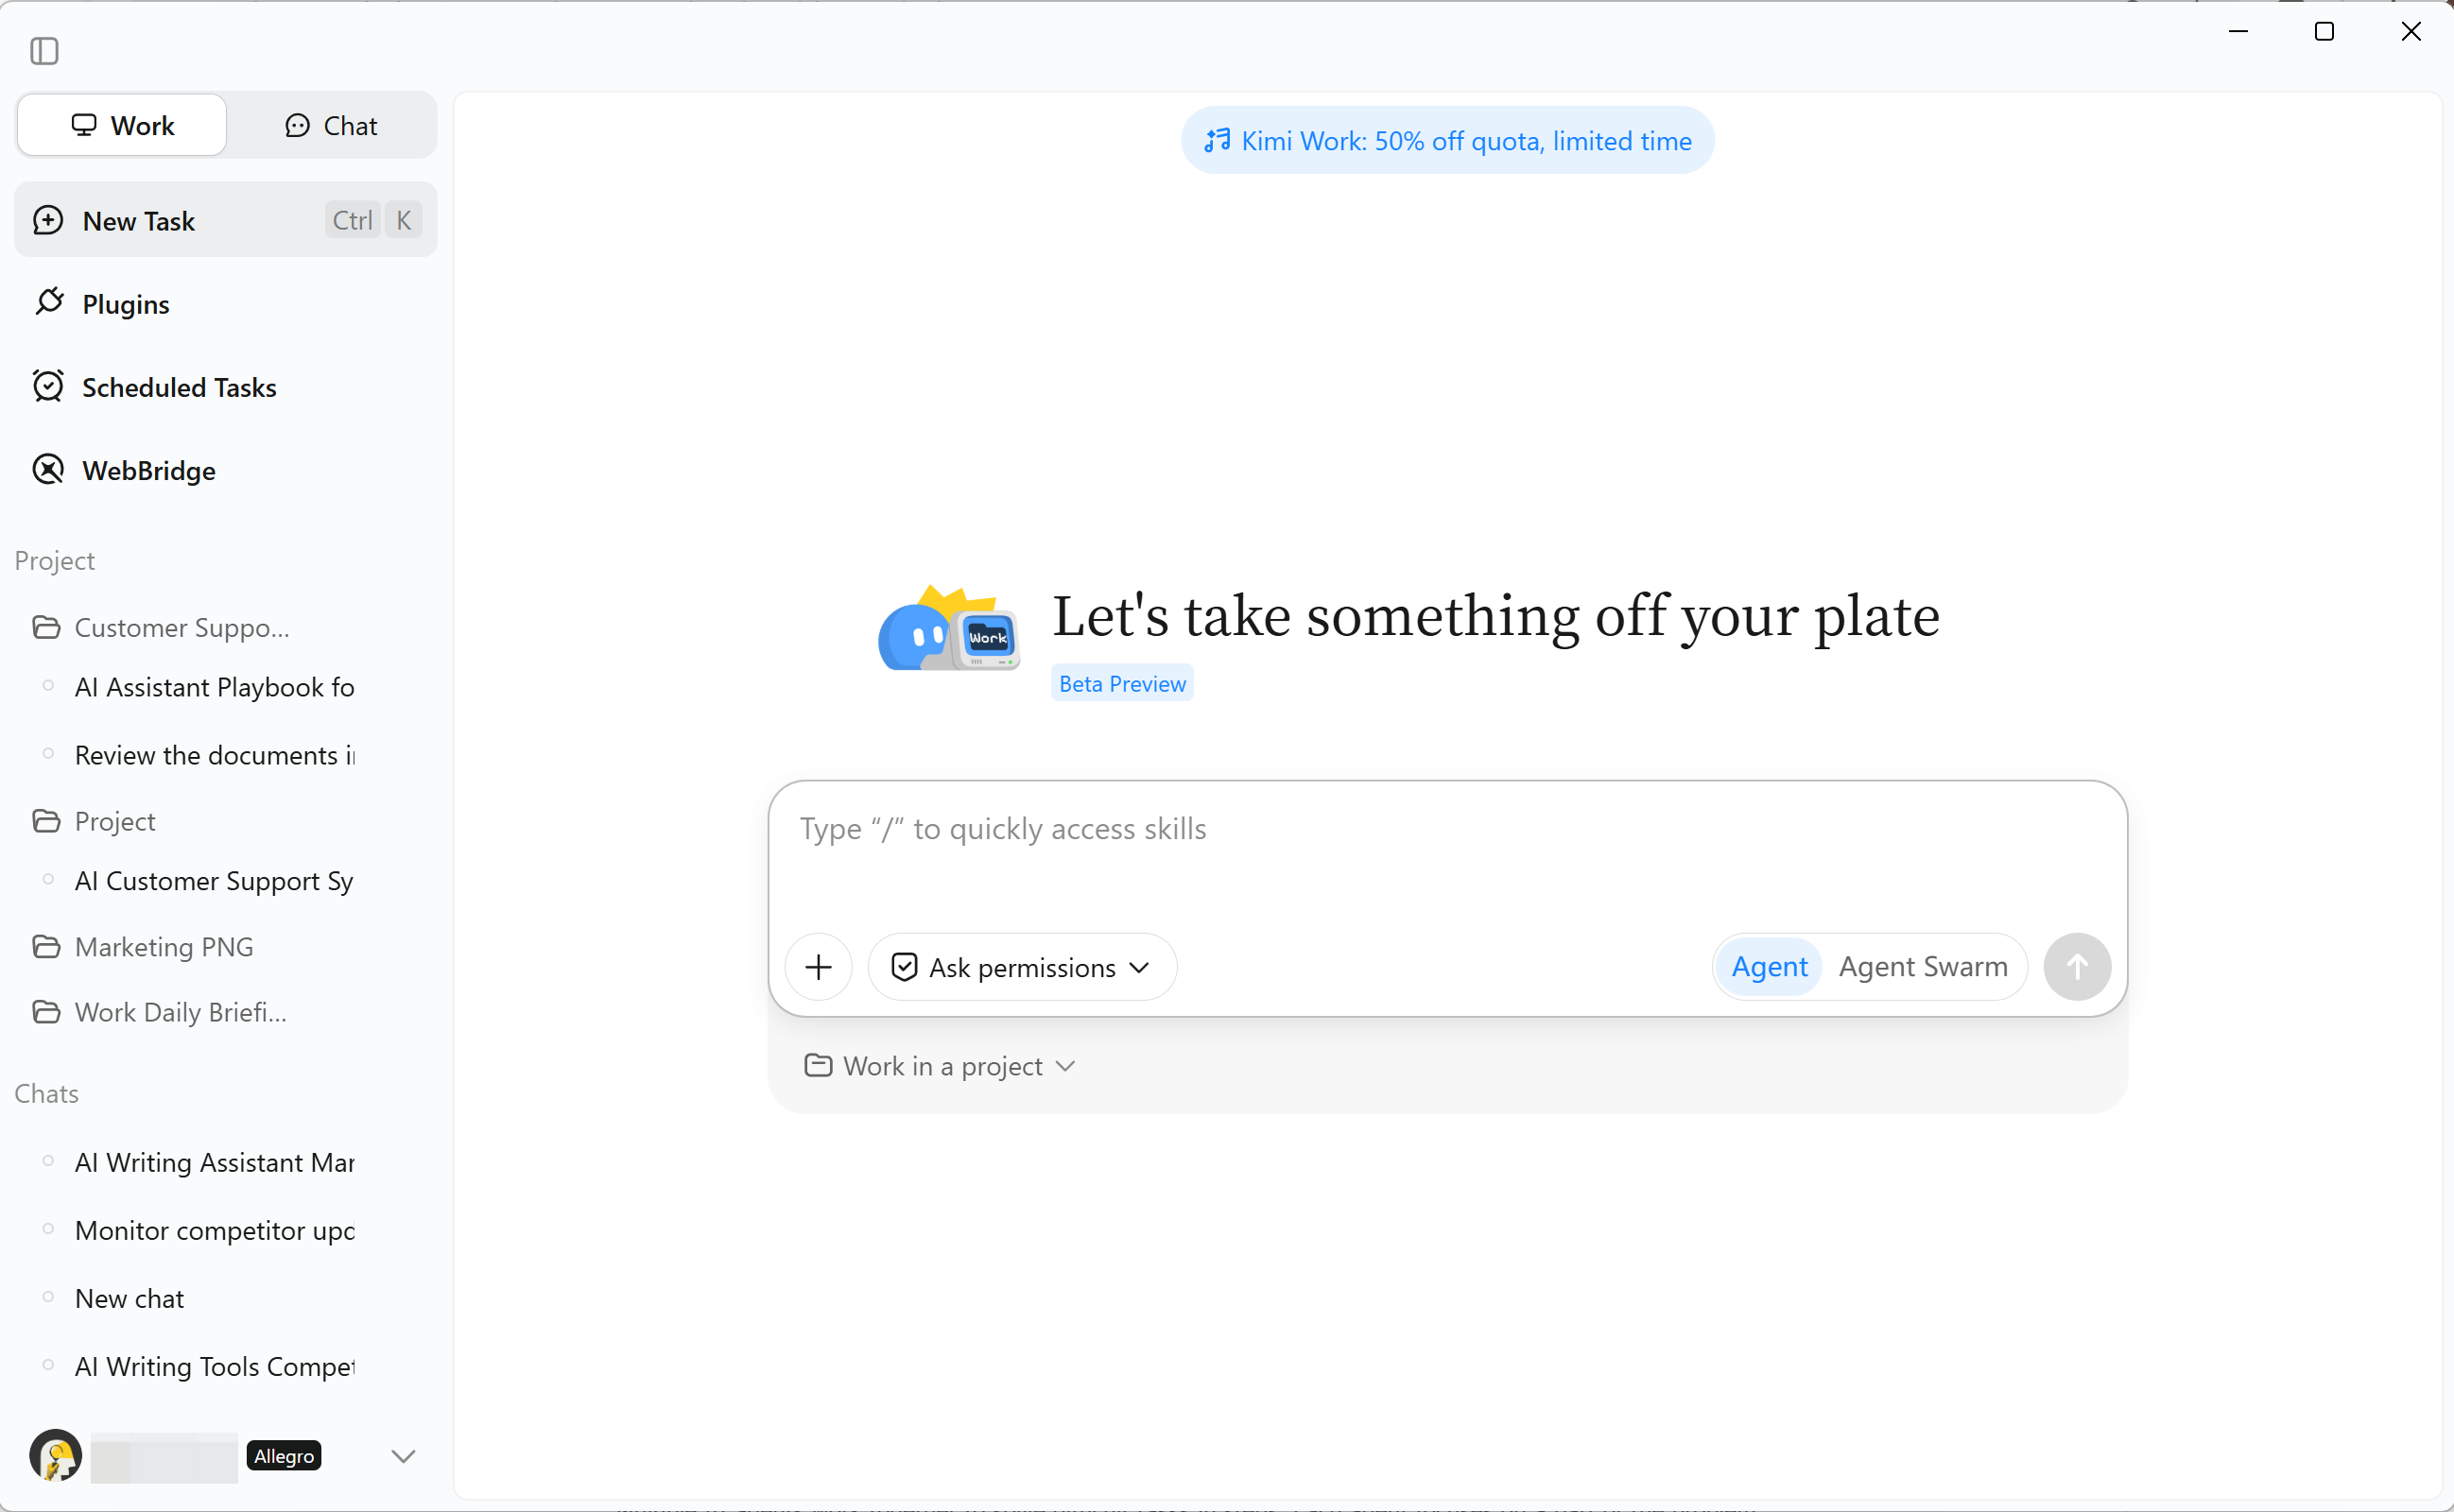Viewport: 2454px width, 1512px height.
Task: Select the Work tab
Action: (x=122, y=125)
